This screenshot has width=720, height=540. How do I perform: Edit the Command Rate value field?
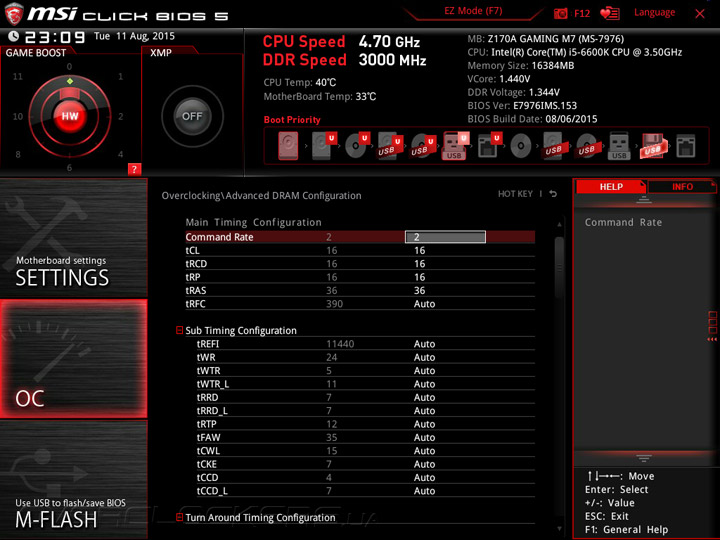pyautogui.click(x=445, y=237)
